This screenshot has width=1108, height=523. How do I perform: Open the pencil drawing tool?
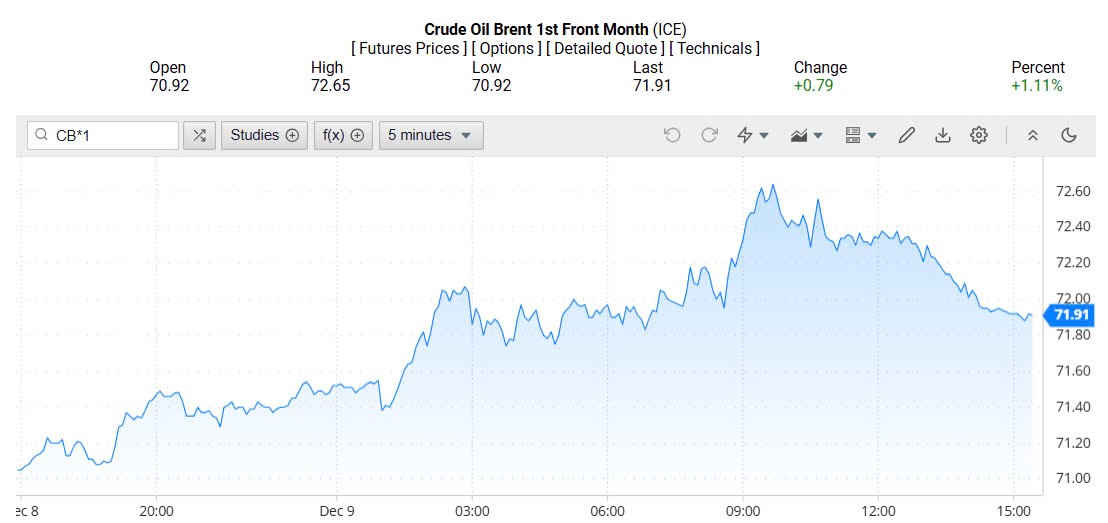click(x=907, y=135)
